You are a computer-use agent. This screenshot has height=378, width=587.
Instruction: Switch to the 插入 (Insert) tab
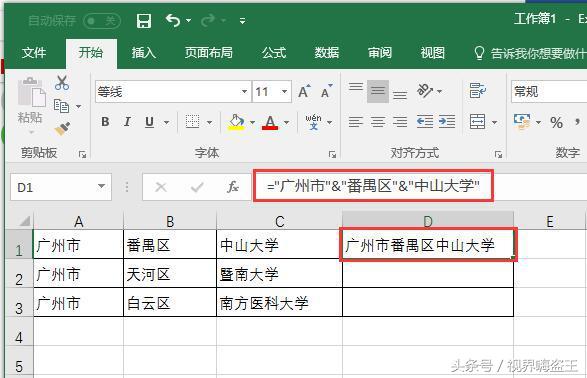click(x=144, y=53)
